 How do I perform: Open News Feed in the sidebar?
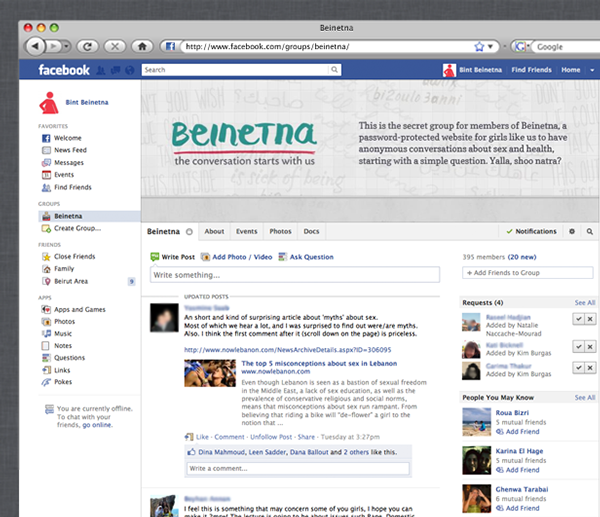pos(70,150)
